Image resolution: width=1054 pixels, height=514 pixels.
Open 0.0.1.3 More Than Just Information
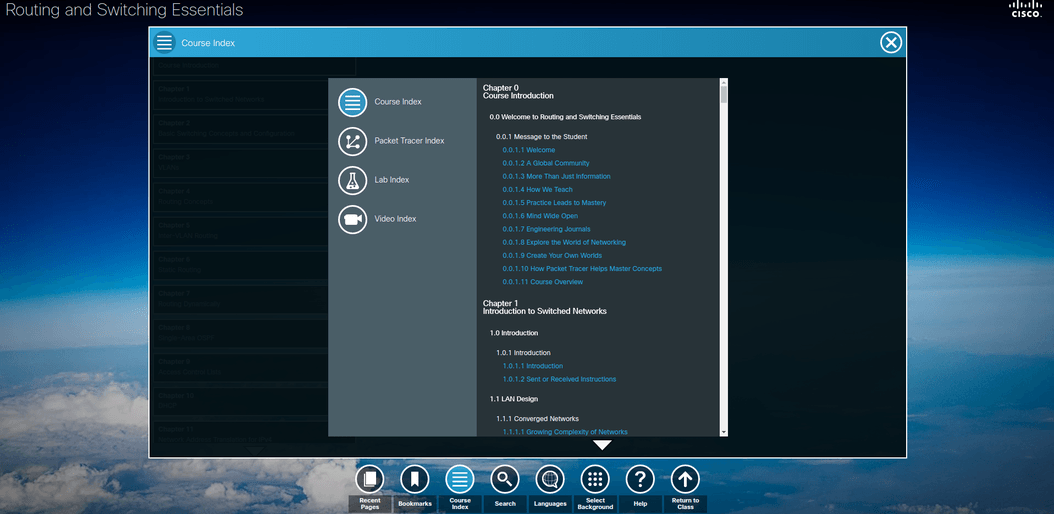[x=557, y=176]
